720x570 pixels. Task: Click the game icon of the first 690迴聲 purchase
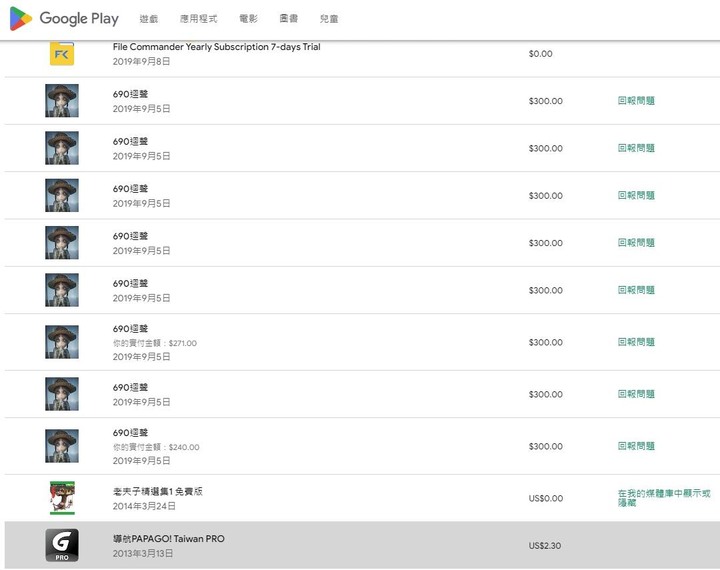62,101
